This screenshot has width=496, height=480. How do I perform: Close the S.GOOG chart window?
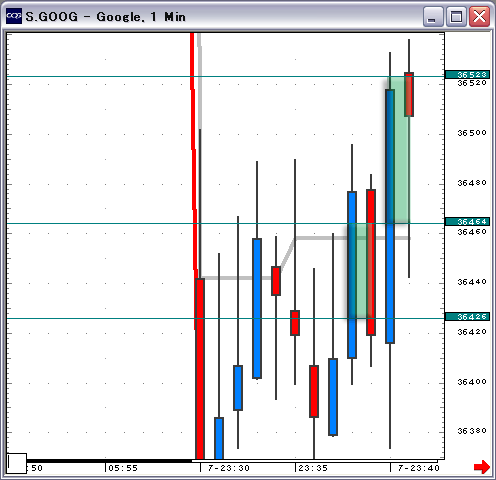pyautogui.click(x=479, y=16)
